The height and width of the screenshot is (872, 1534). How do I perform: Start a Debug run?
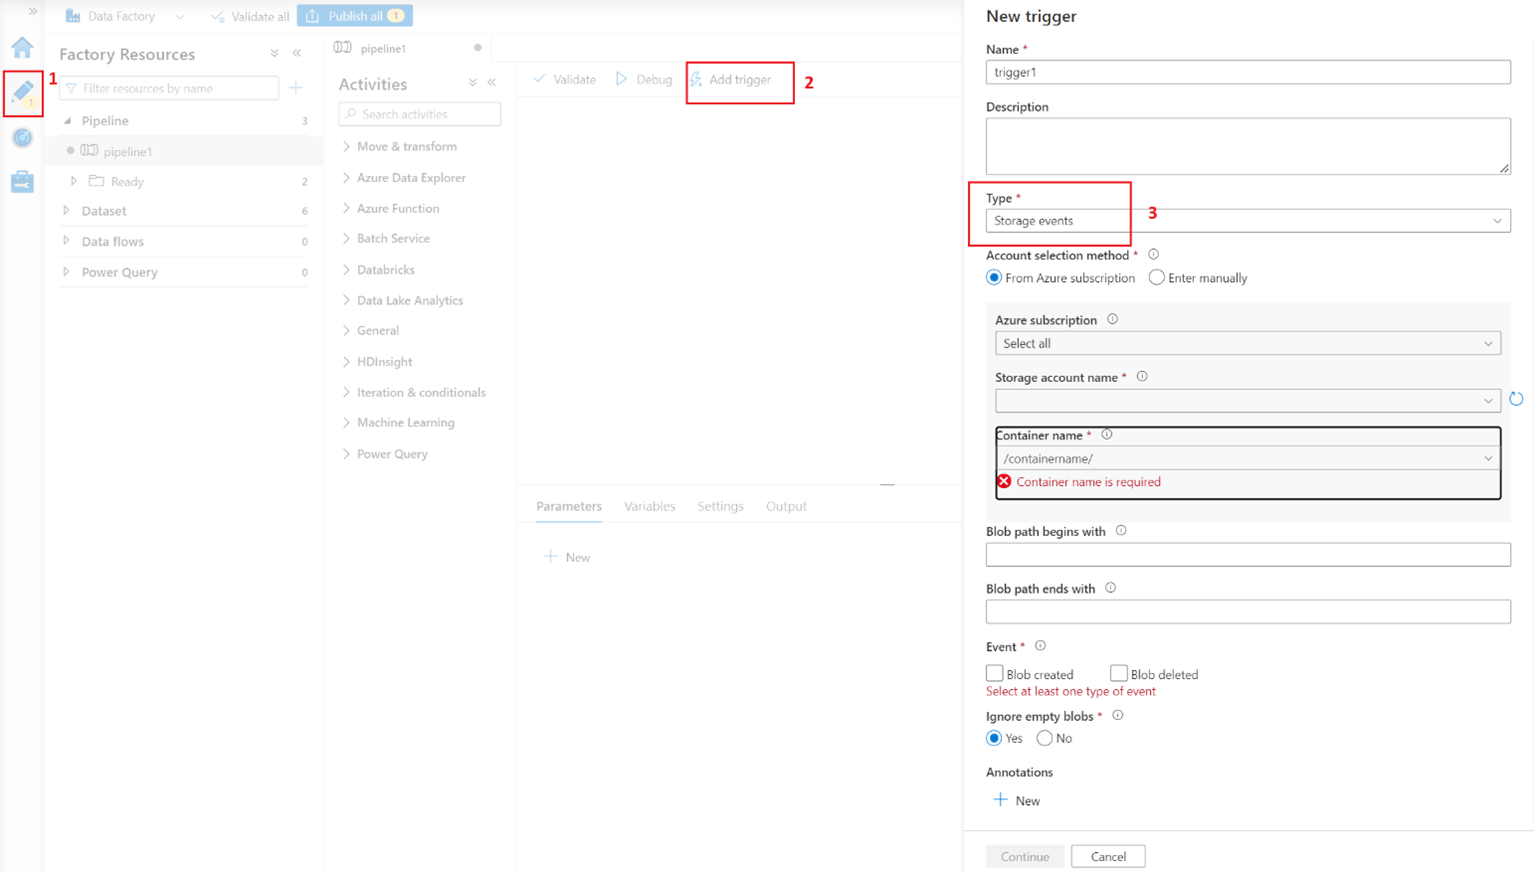click(x=644, y=80)
